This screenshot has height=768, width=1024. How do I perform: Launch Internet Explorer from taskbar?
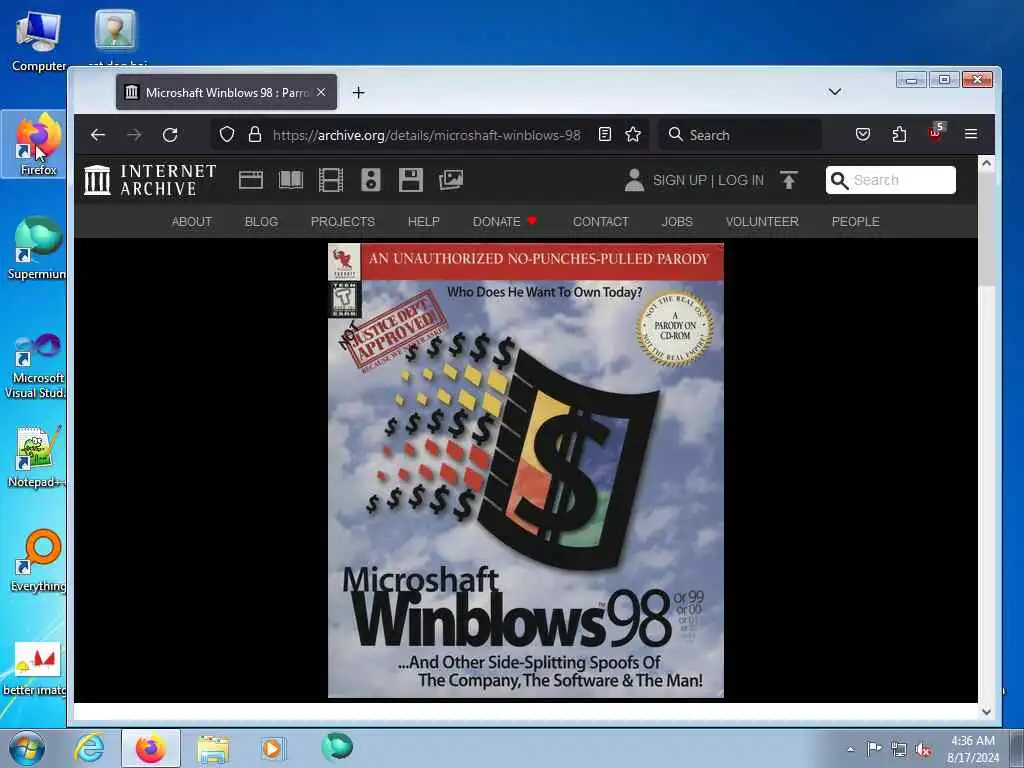(x=89, y=748)
